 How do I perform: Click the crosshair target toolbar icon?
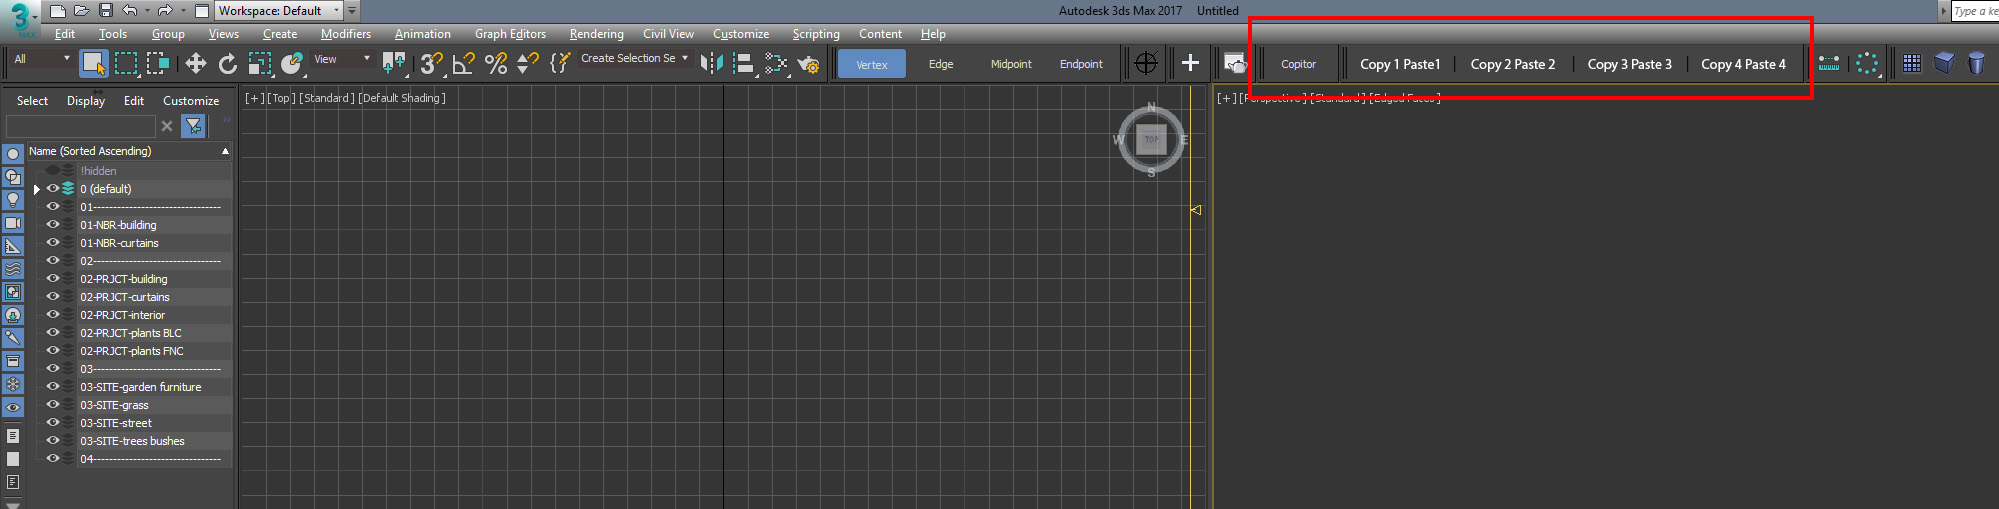coord(1146,63)
